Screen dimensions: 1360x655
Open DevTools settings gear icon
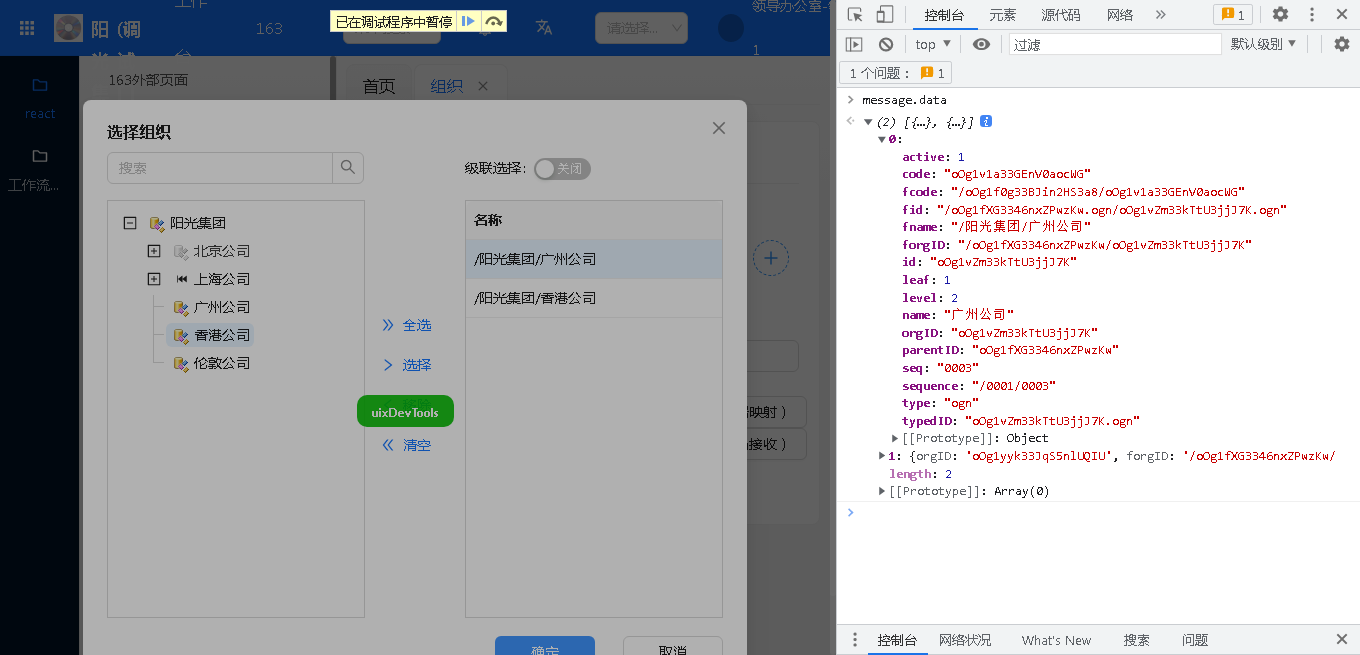point(1280,15)
